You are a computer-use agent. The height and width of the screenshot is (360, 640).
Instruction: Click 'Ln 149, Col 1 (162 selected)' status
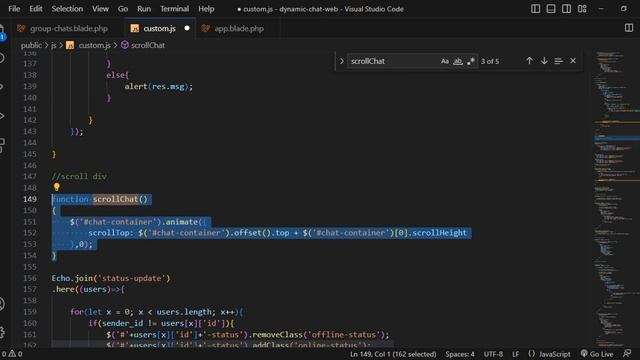[x=393, y=354]
